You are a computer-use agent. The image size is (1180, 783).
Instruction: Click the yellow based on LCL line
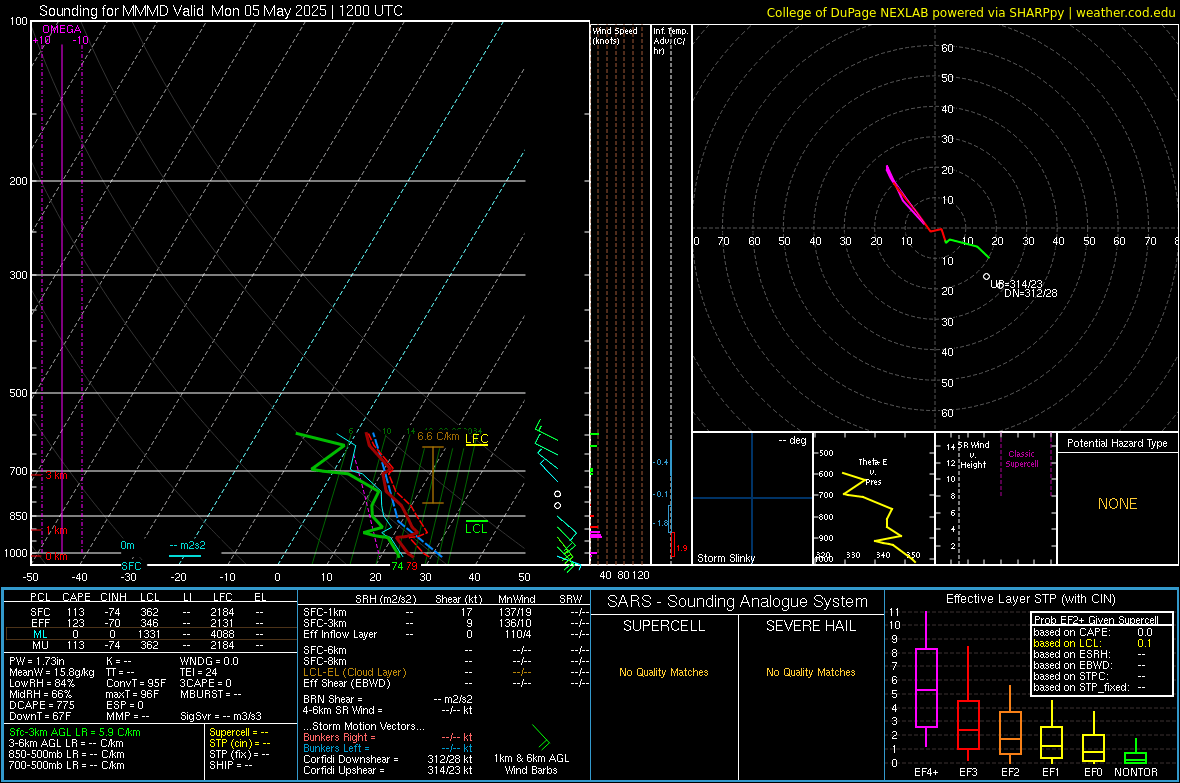tap(1092, 643)
